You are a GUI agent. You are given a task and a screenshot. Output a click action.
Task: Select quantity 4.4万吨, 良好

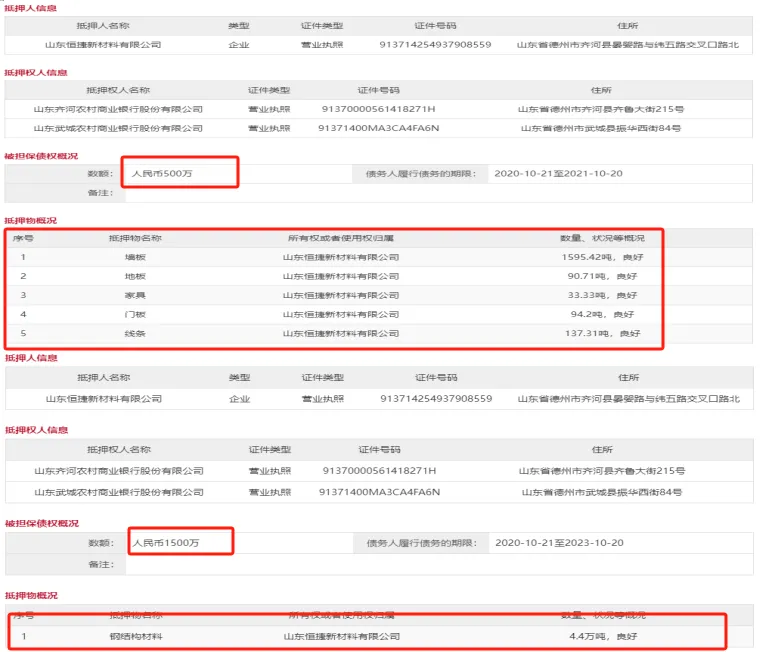point(603,636)
